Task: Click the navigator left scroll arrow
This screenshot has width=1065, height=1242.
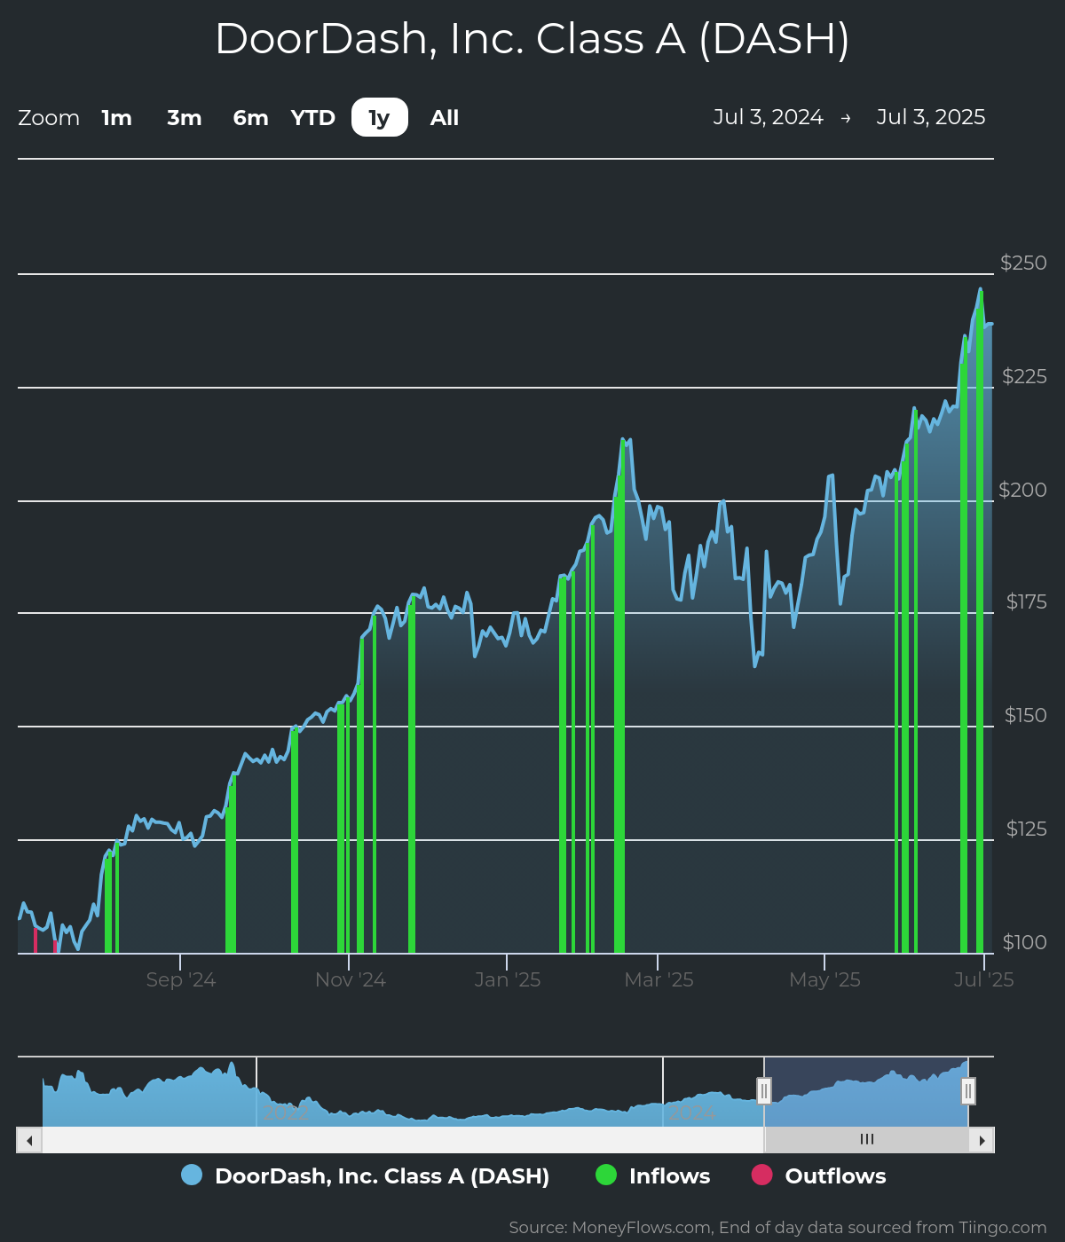Action: point(29,1140)
